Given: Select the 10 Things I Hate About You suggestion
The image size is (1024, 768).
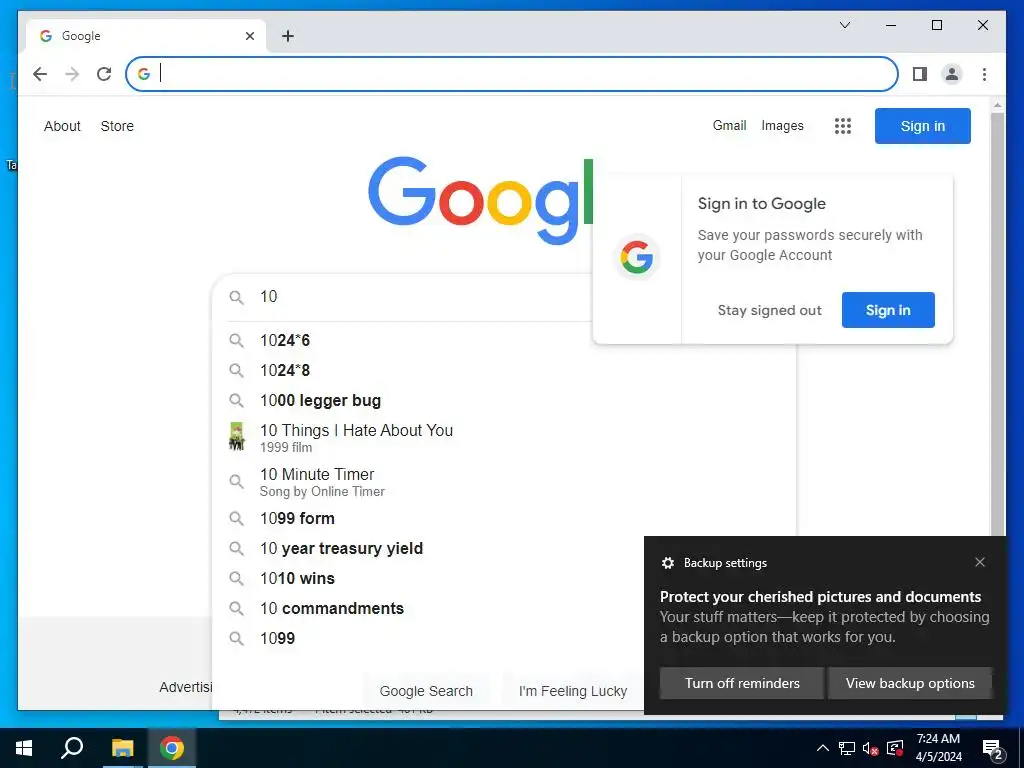Looking at the screenshot, I should [504, 438].
